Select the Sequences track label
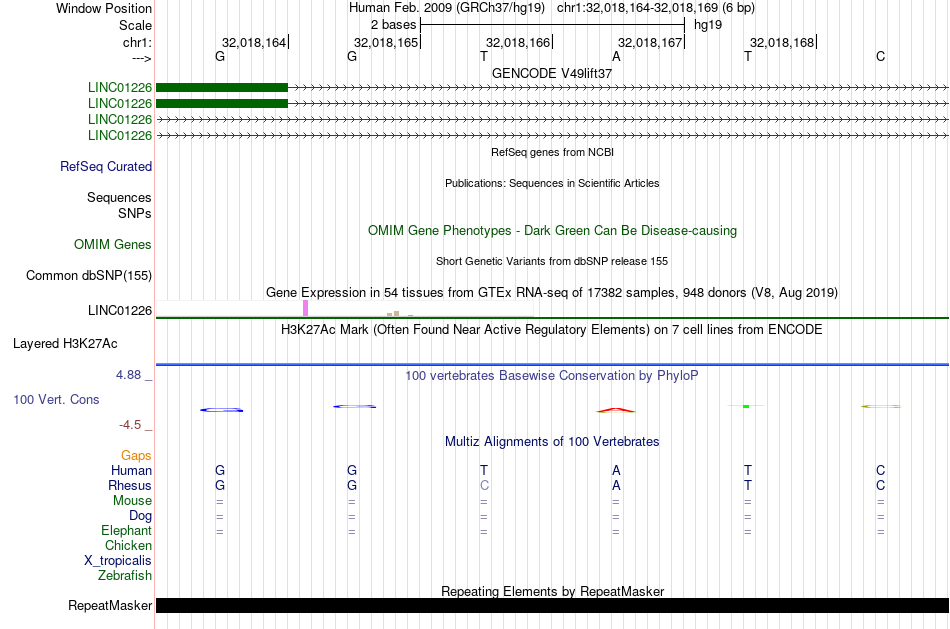This screenshot has height=629, width=950. point(119,198)
